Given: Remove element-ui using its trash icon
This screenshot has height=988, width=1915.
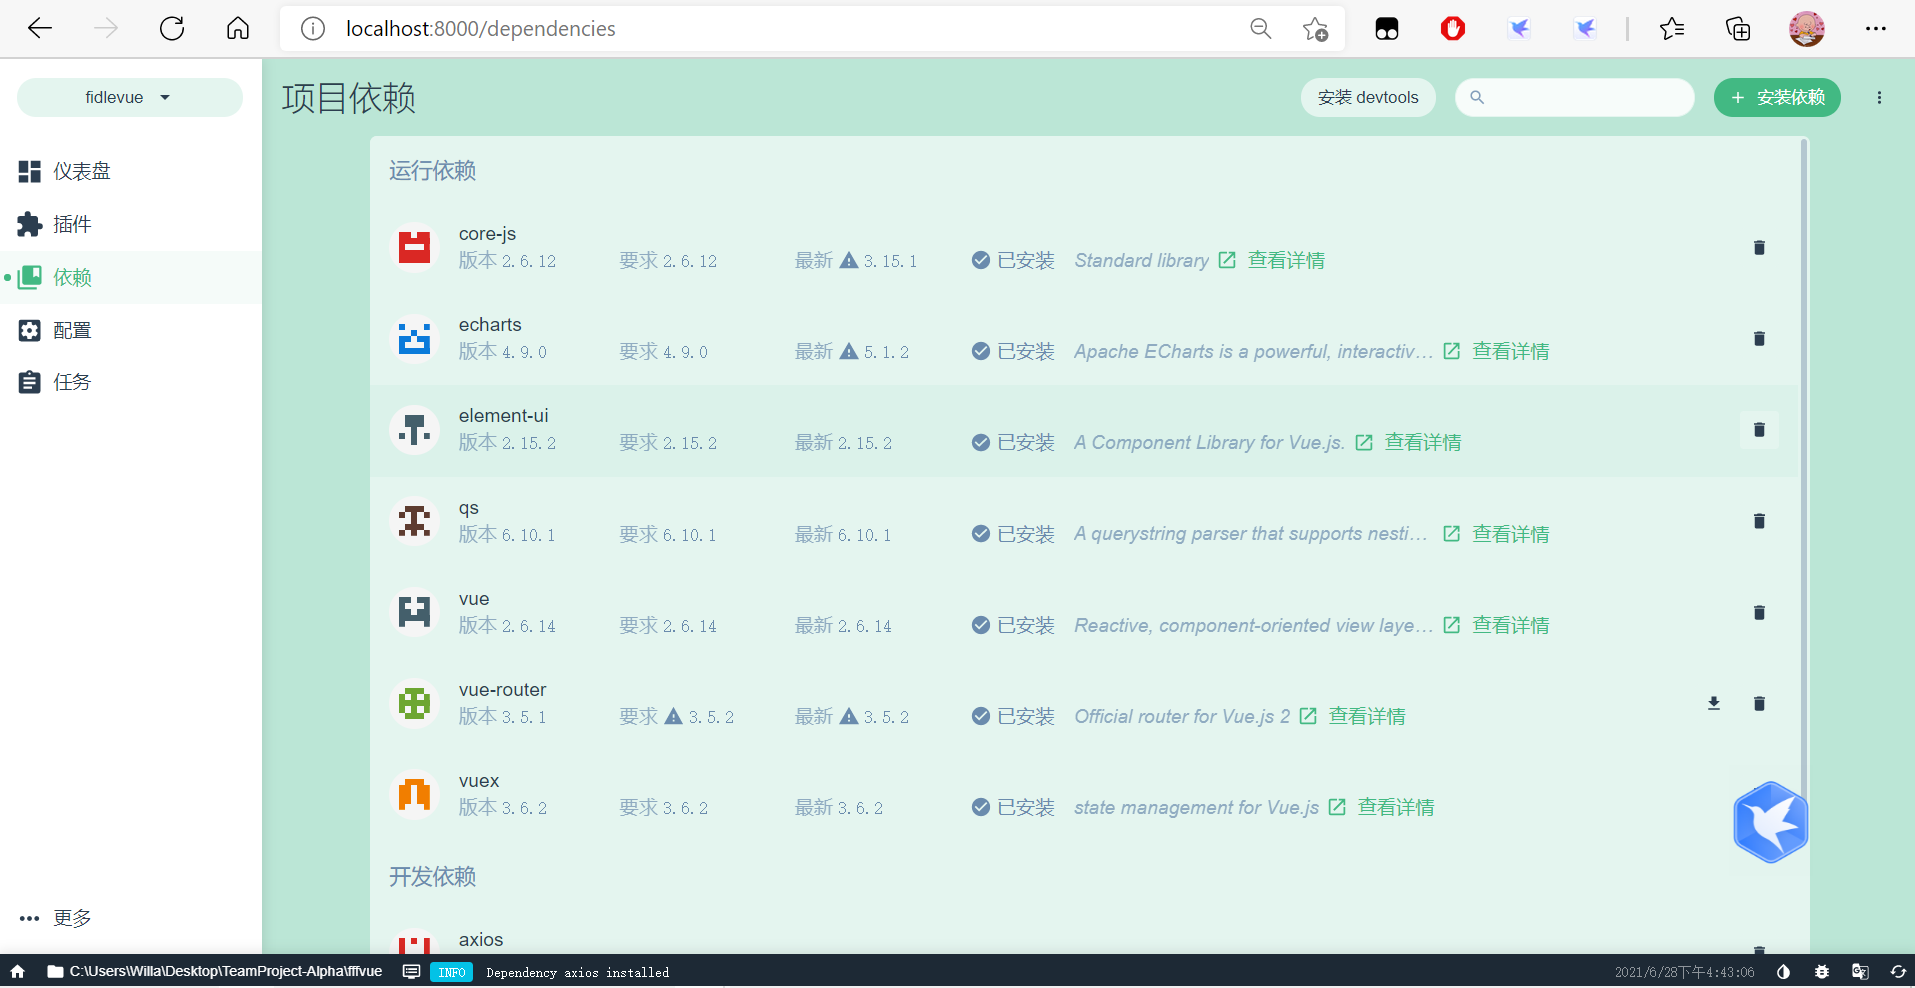Looking at the screenshot, I should pos(1759,430).
